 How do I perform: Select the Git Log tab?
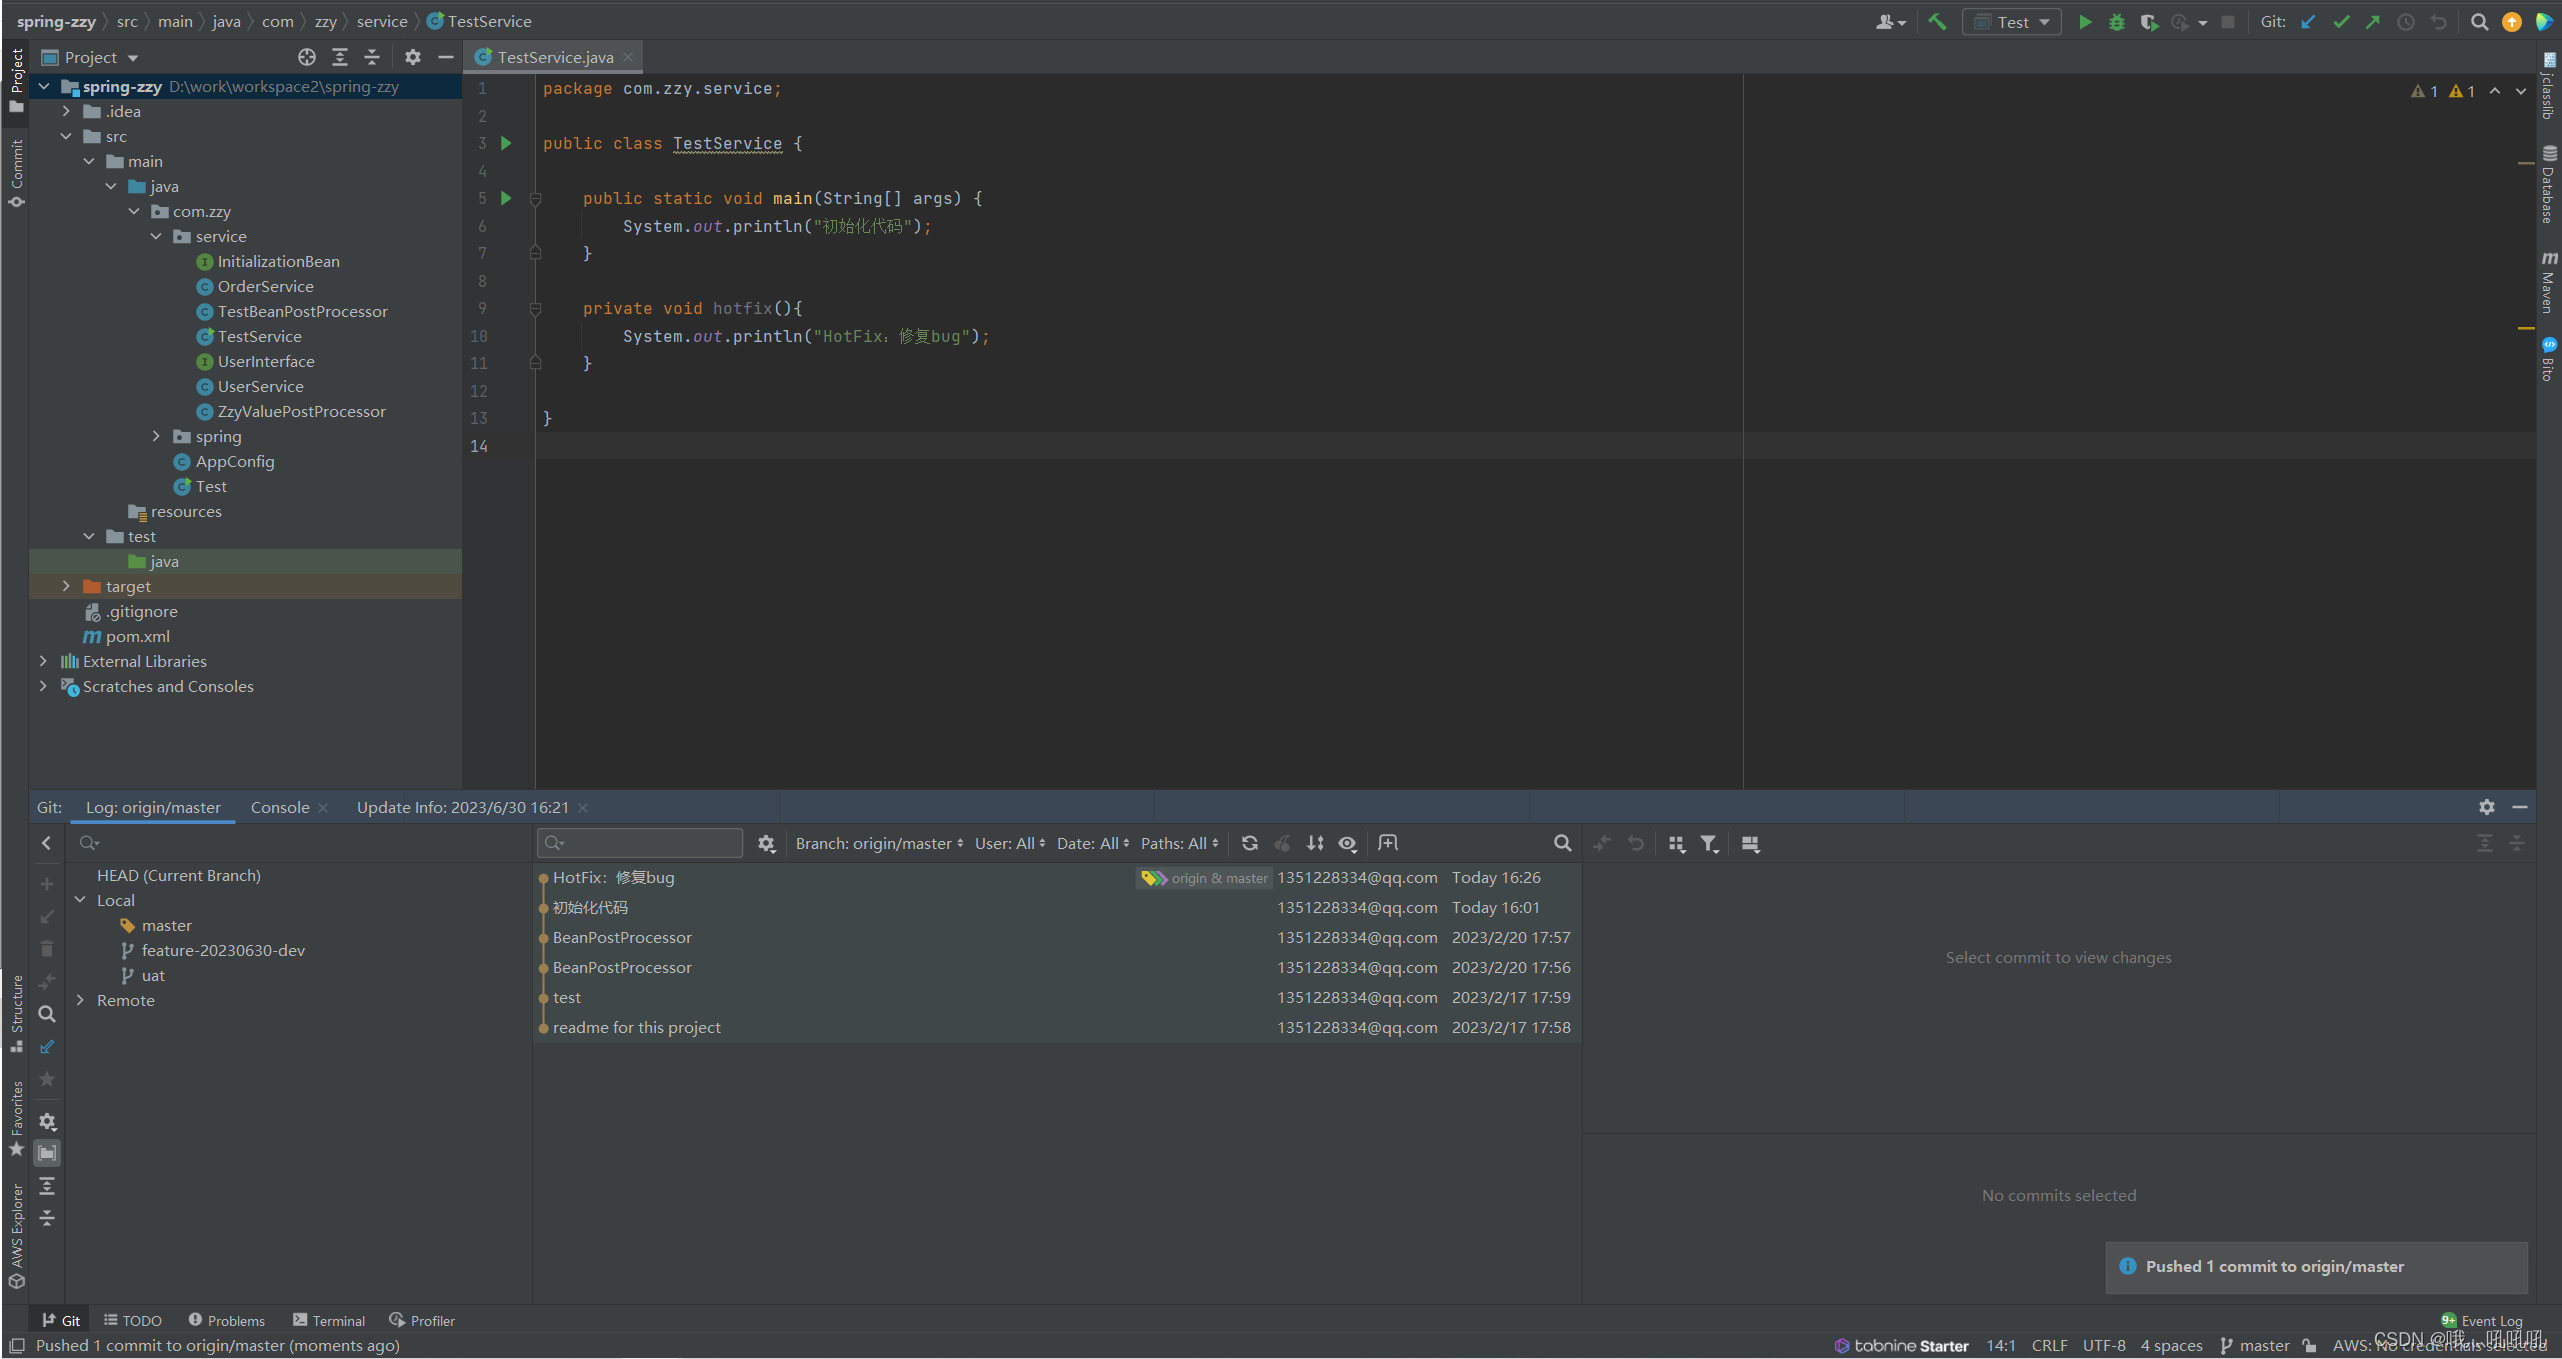pyautogui.click(x=154, y=807)
